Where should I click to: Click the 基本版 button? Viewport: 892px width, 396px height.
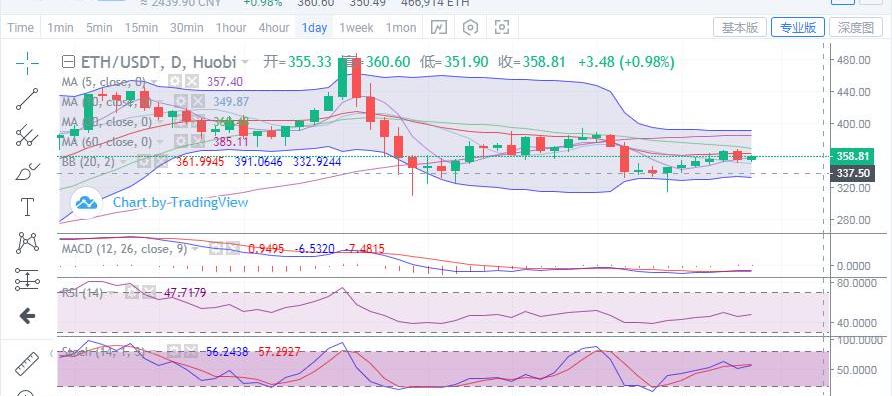740,27
